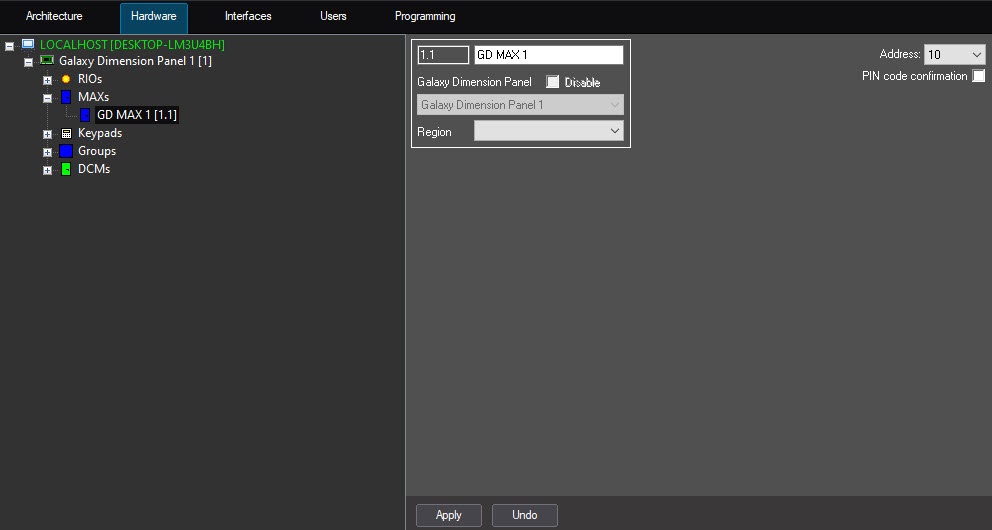Expand the Keypads node

[47, 134]
